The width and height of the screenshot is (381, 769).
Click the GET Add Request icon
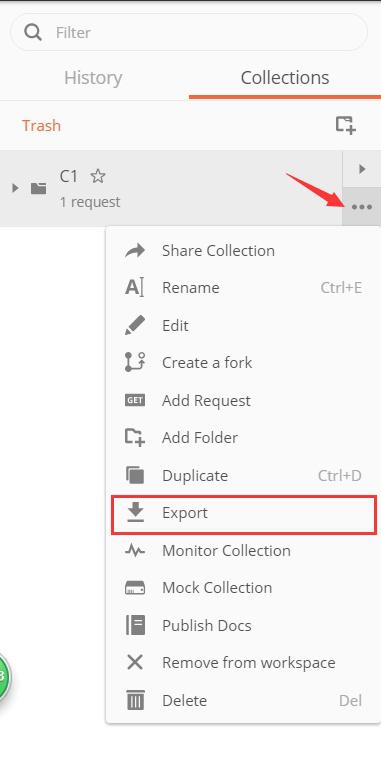(x=135, y=401)
